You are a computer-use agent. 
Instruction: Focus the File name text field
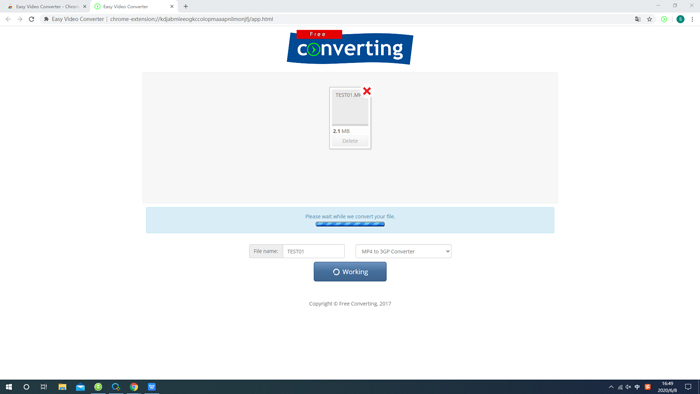coord(313,251)
